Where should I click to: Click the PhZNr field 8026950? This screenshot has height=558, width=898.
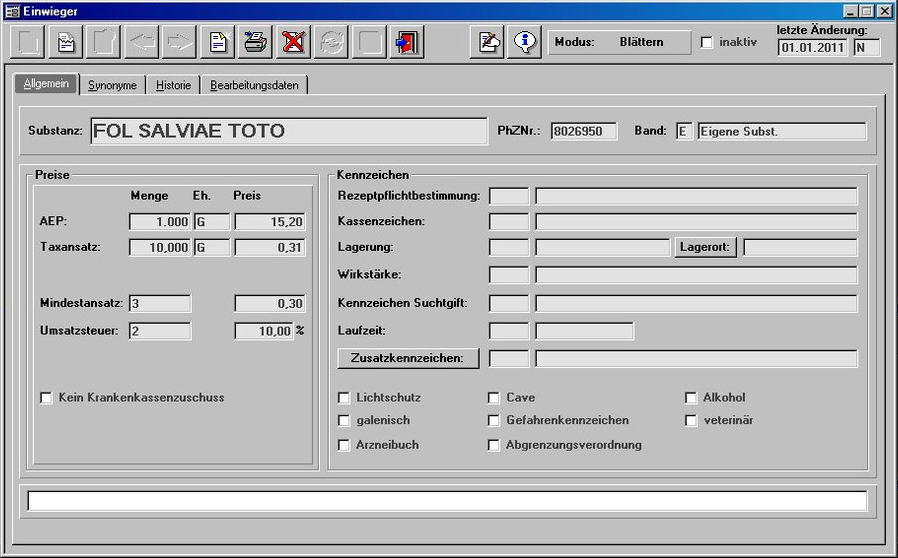coord(584,131)
